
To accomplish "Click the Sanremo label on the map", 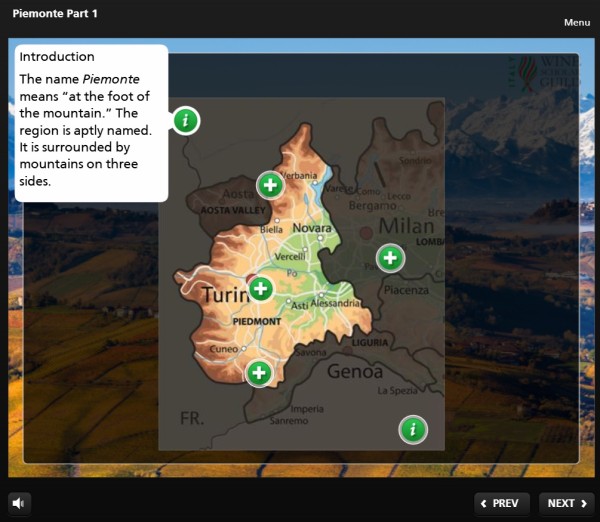I will [x=289, y=421].
